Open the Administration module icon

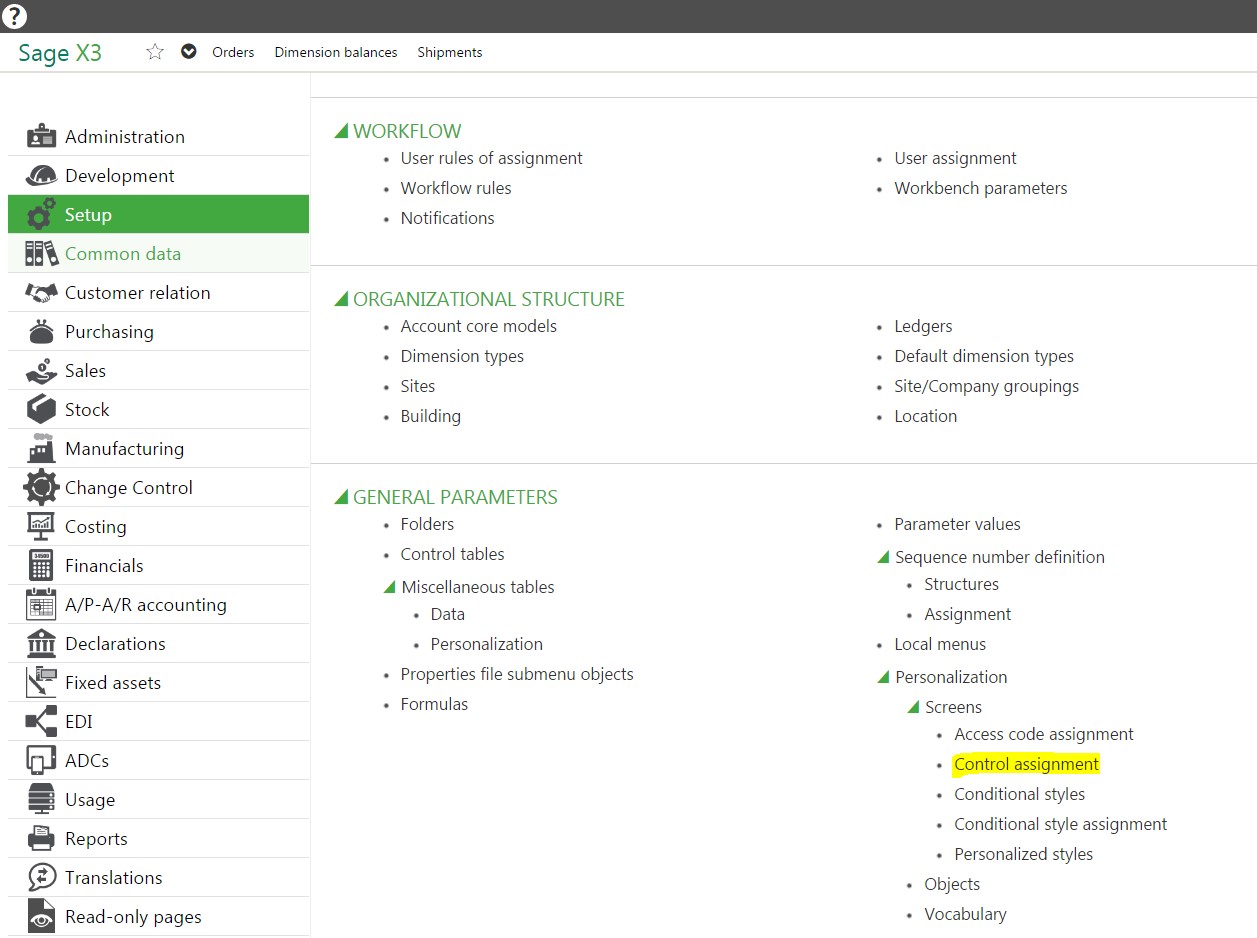tap(40, 135)
